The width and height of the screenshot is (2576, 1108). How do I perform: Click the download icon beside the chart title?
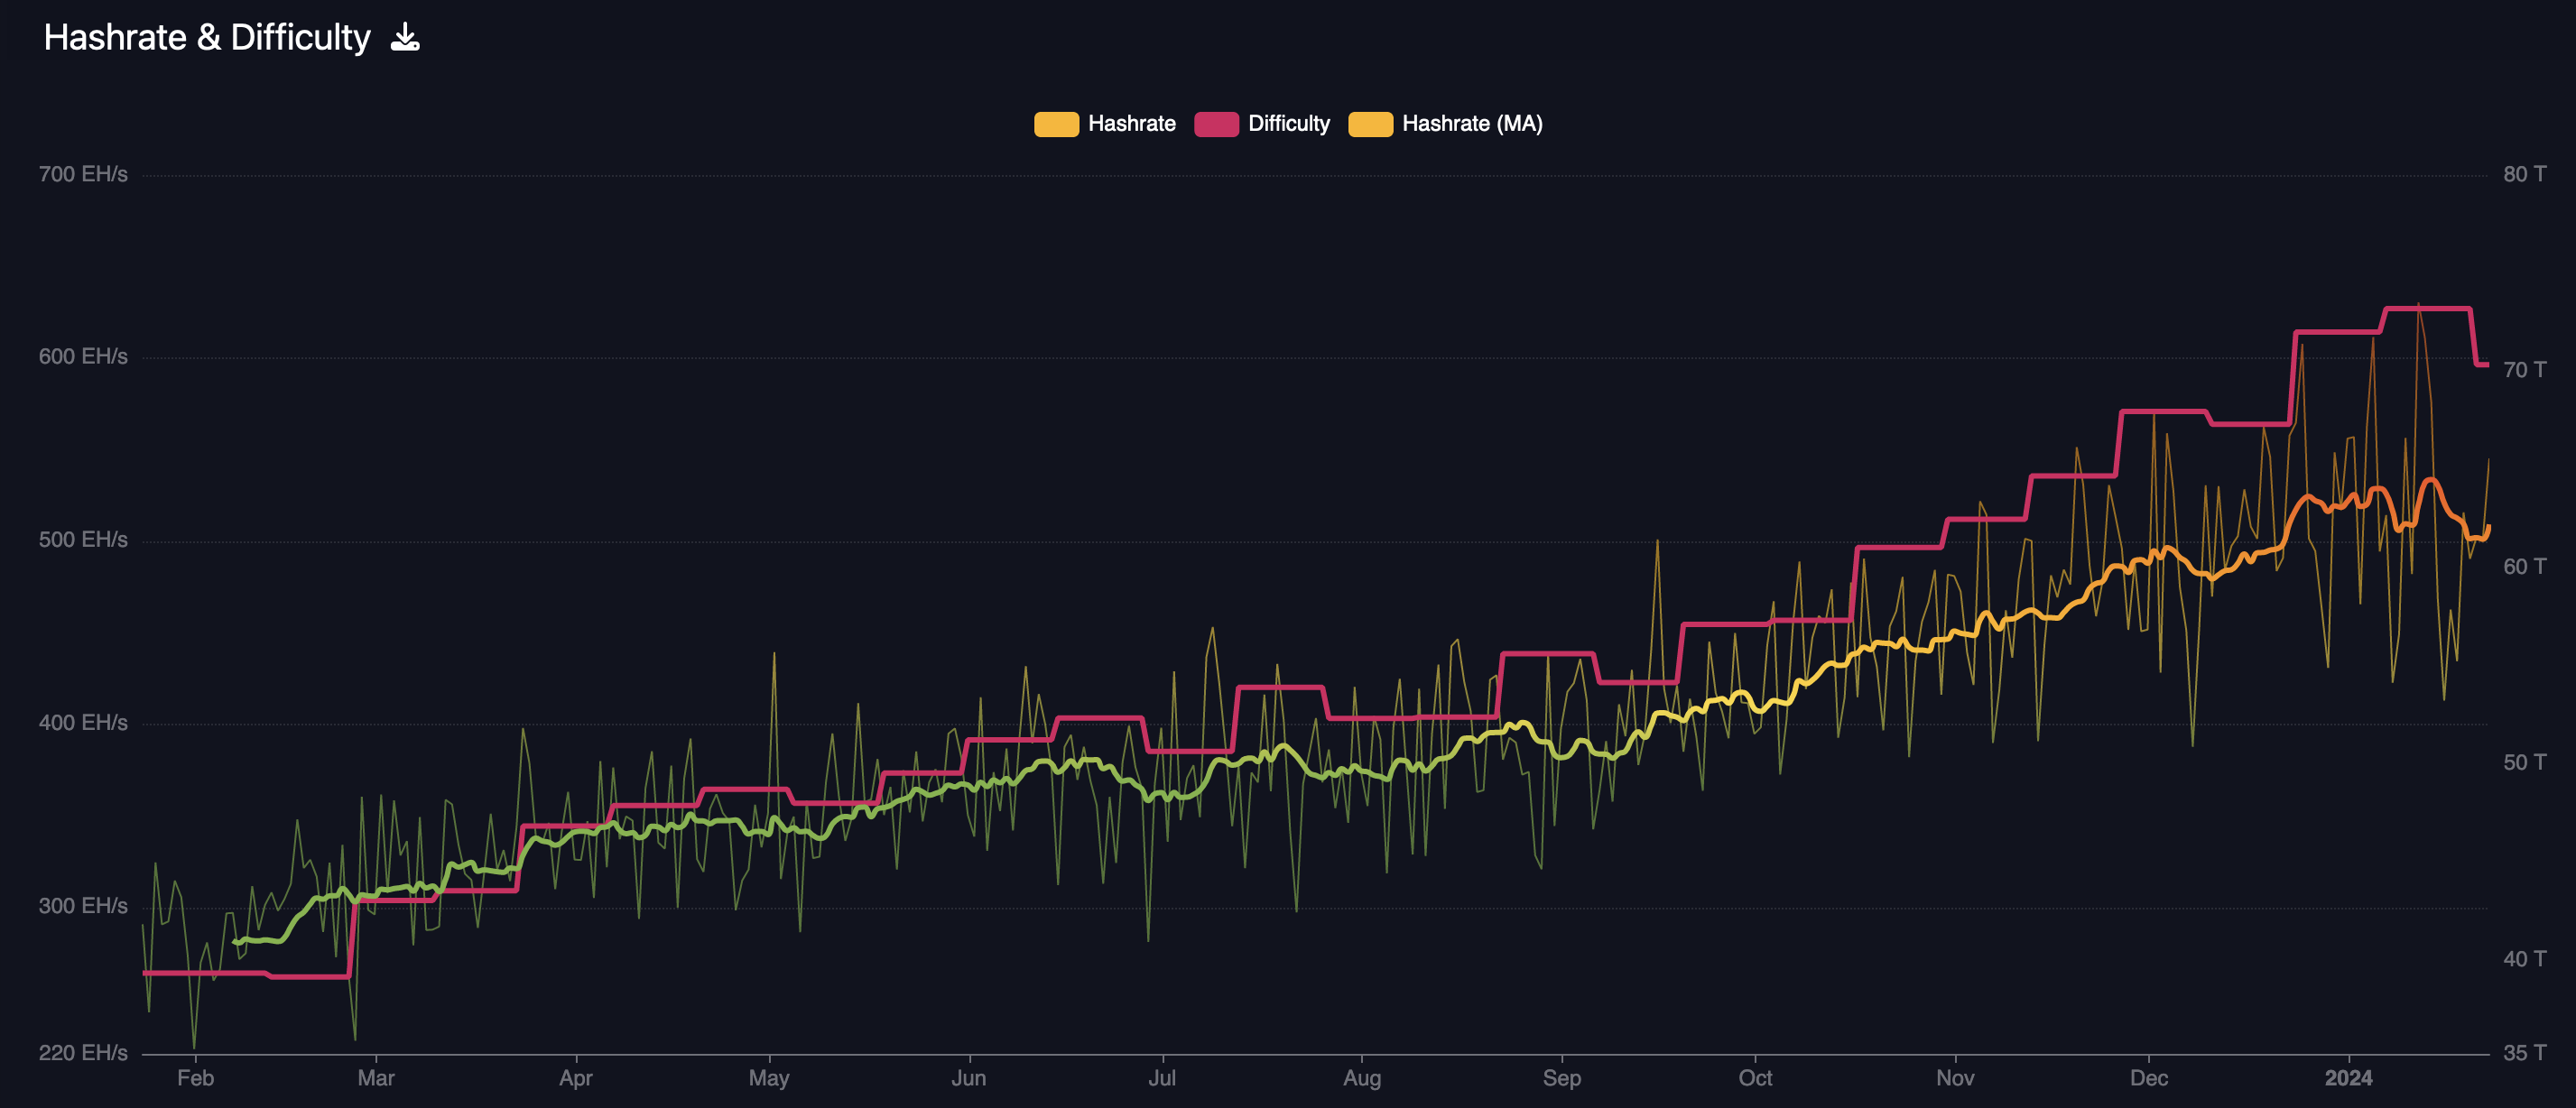click(x=405, y=38)
